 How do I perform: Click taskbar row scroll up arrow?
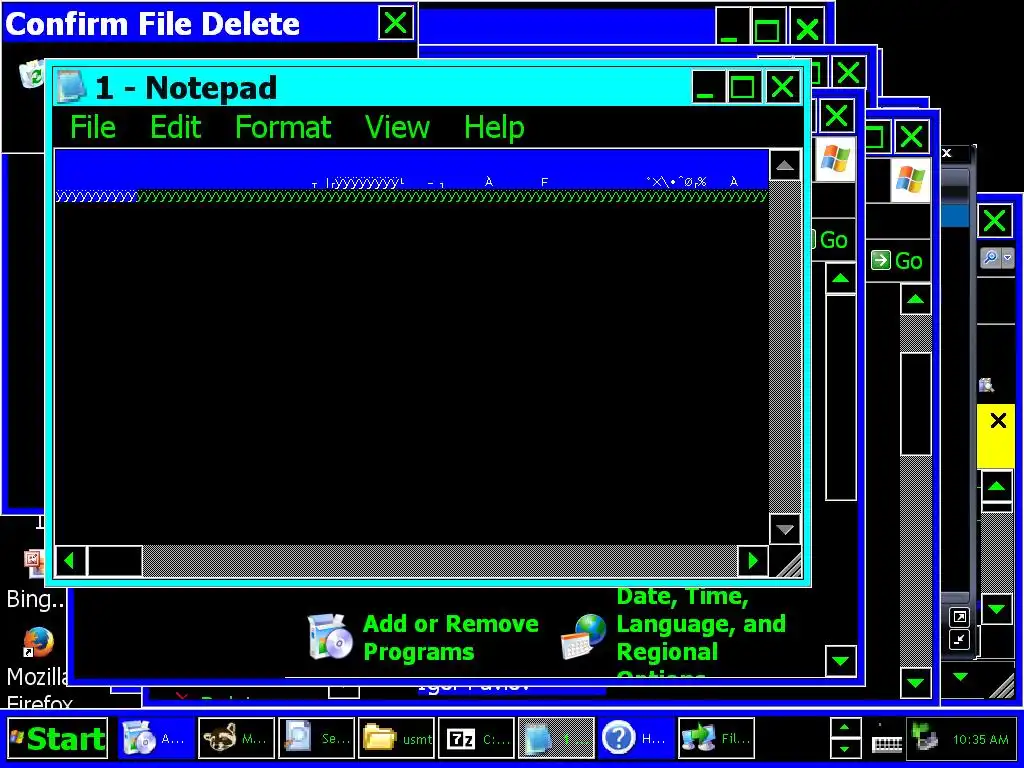[x=844, y=728]
